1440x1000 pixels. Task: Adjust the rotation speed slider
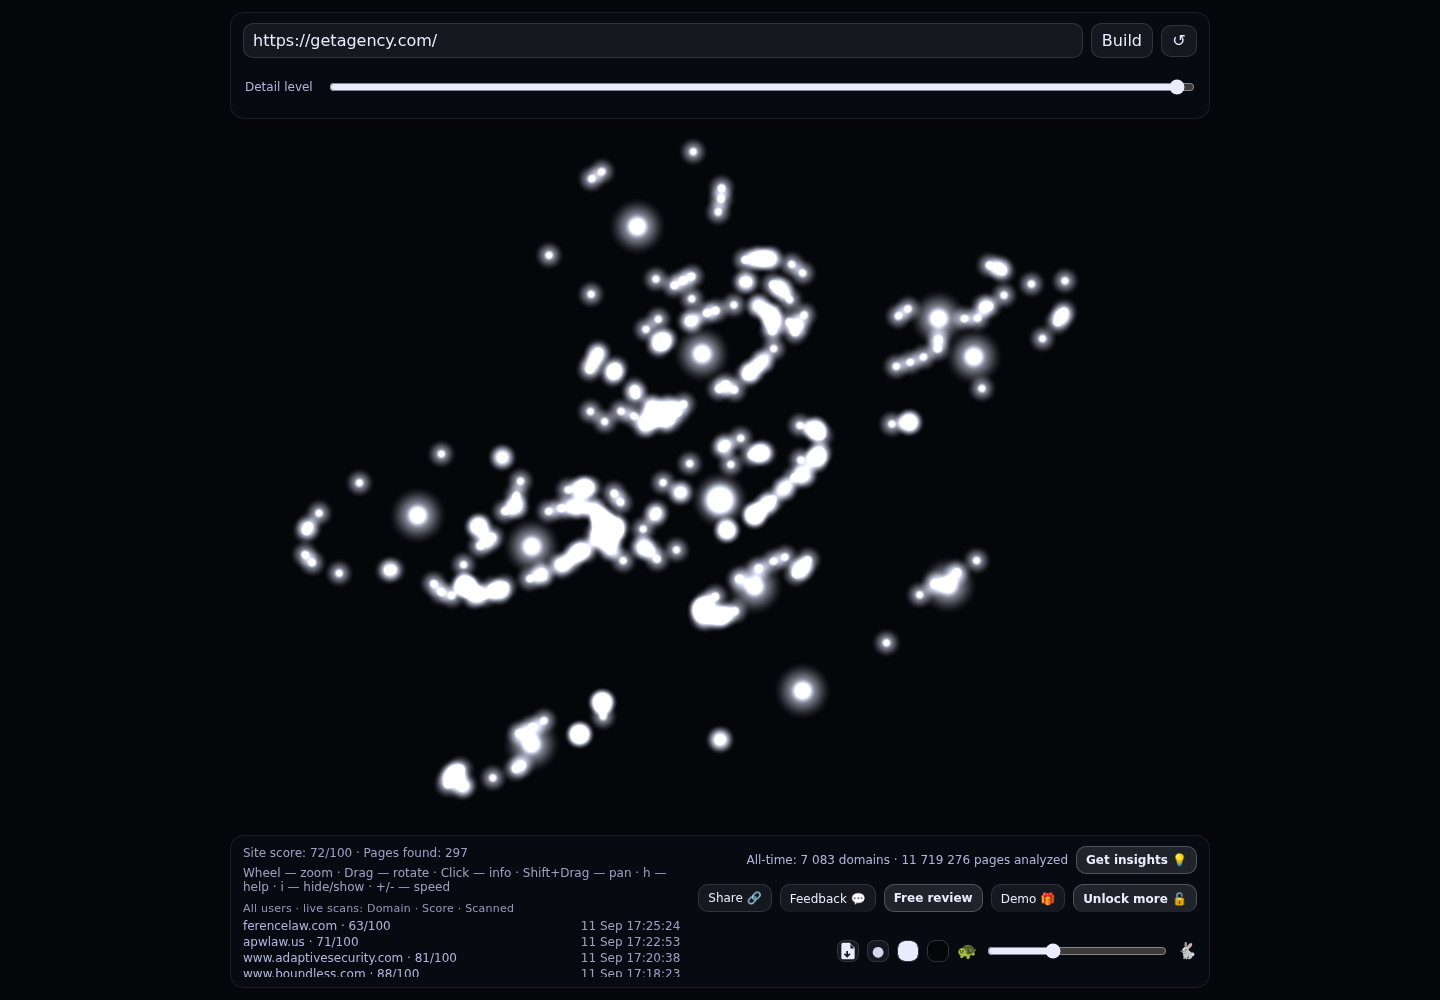click(x=1077, y=951)
